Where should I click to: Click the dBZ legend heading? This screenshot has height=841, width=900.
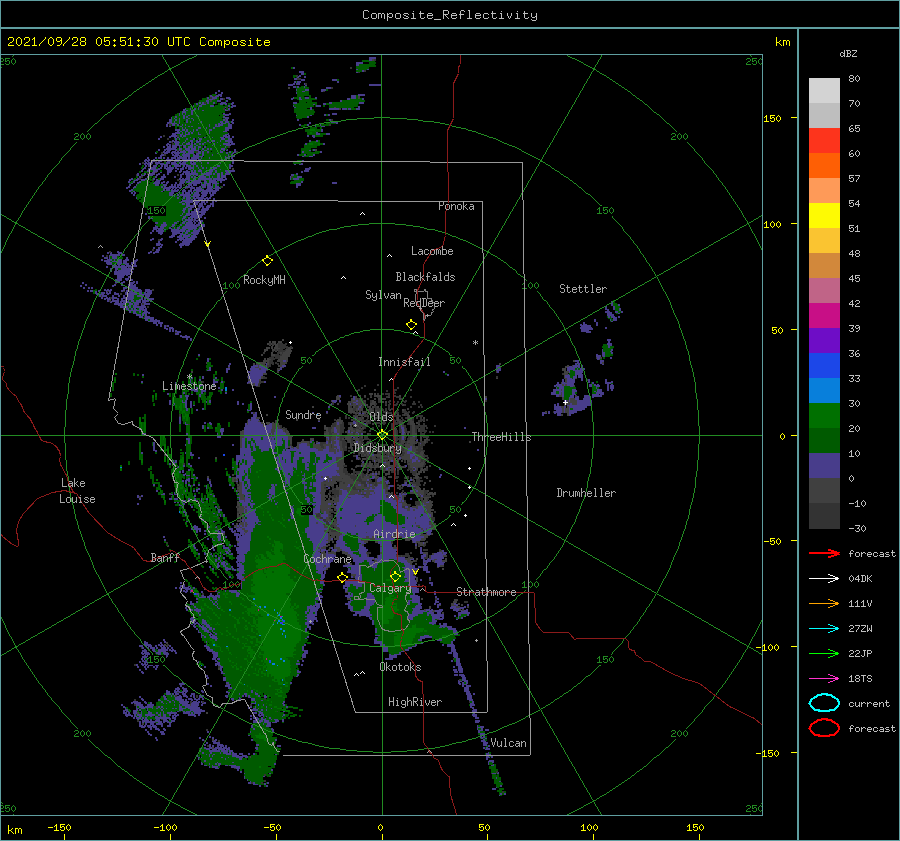tap(848, 53)
